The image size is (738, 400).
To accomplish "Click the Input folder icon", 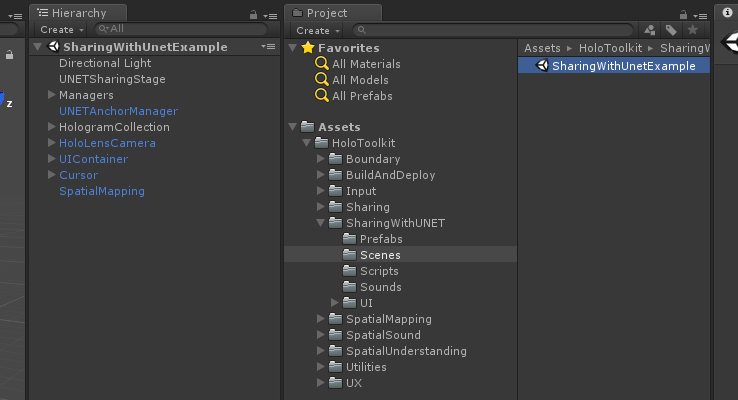I will (x=336, y=191).
